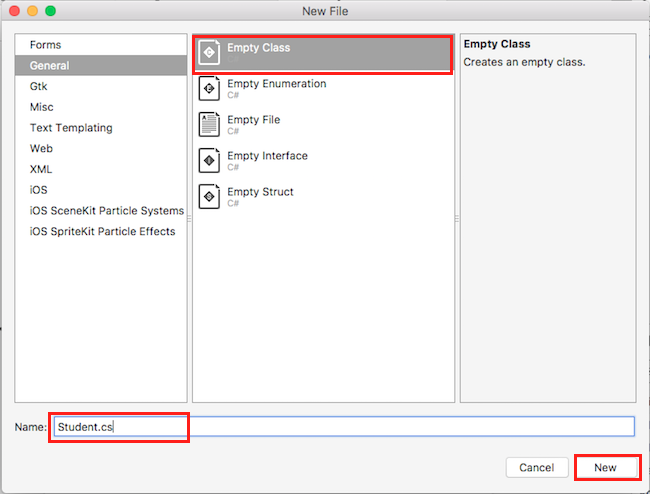The width and height of the screenshot is (650, 494).
Task: Choose the iOS category
Action: [39, 190]
